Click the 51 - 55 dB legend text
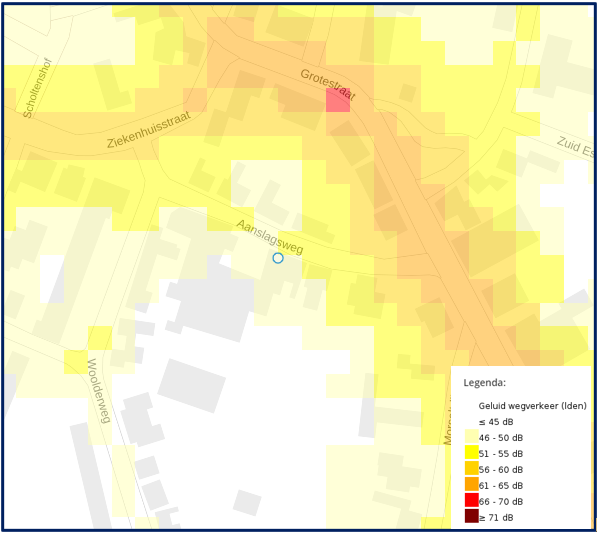Viewport: 599px width, 534px height. coord(501,454)
